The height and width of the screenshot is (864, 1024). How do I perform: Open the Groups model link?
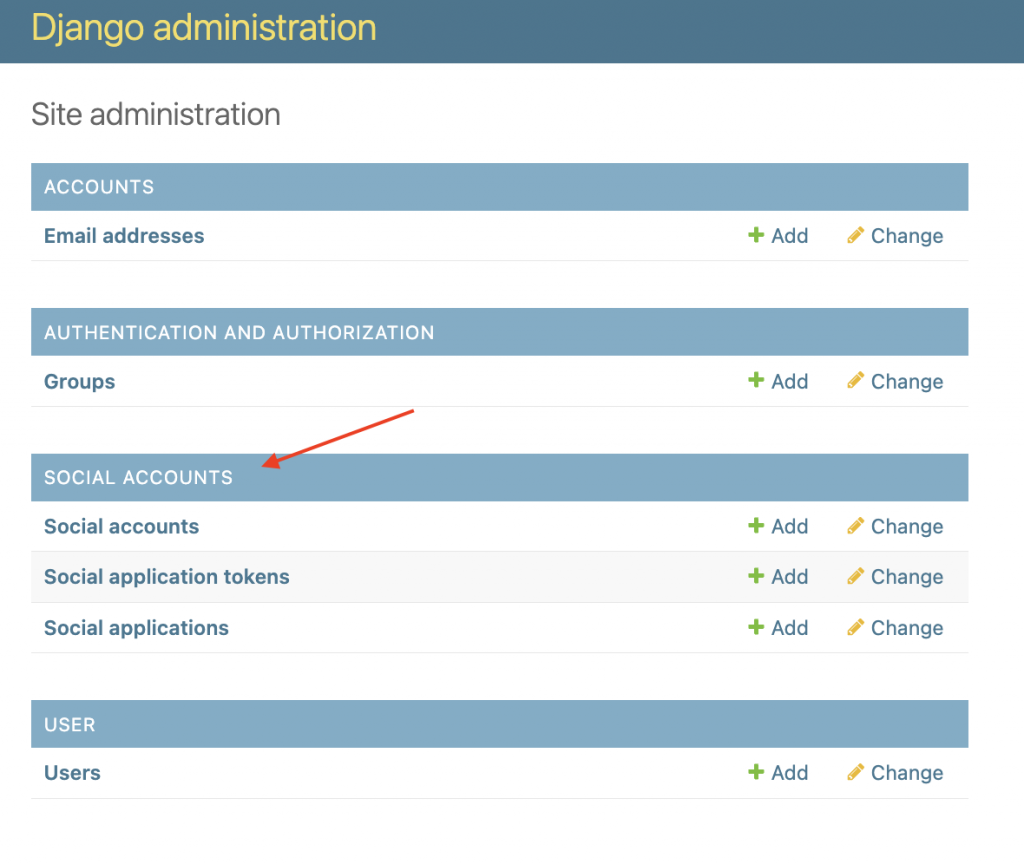80,381
